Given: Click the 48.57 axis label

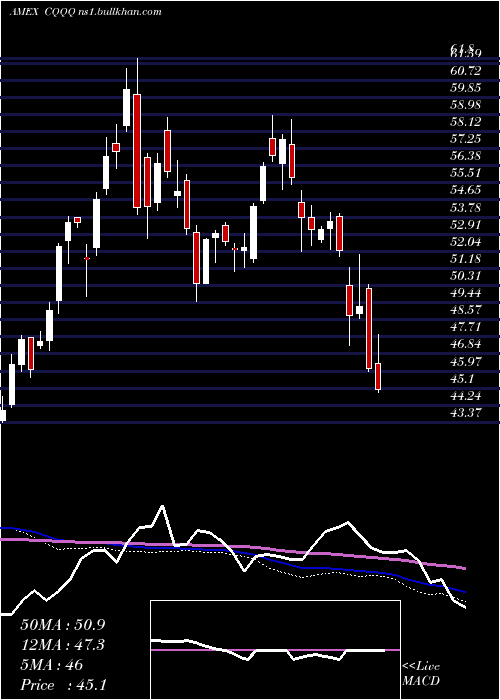Looking at the screenshot, I should pyautogui.click(x=466, y=310).
